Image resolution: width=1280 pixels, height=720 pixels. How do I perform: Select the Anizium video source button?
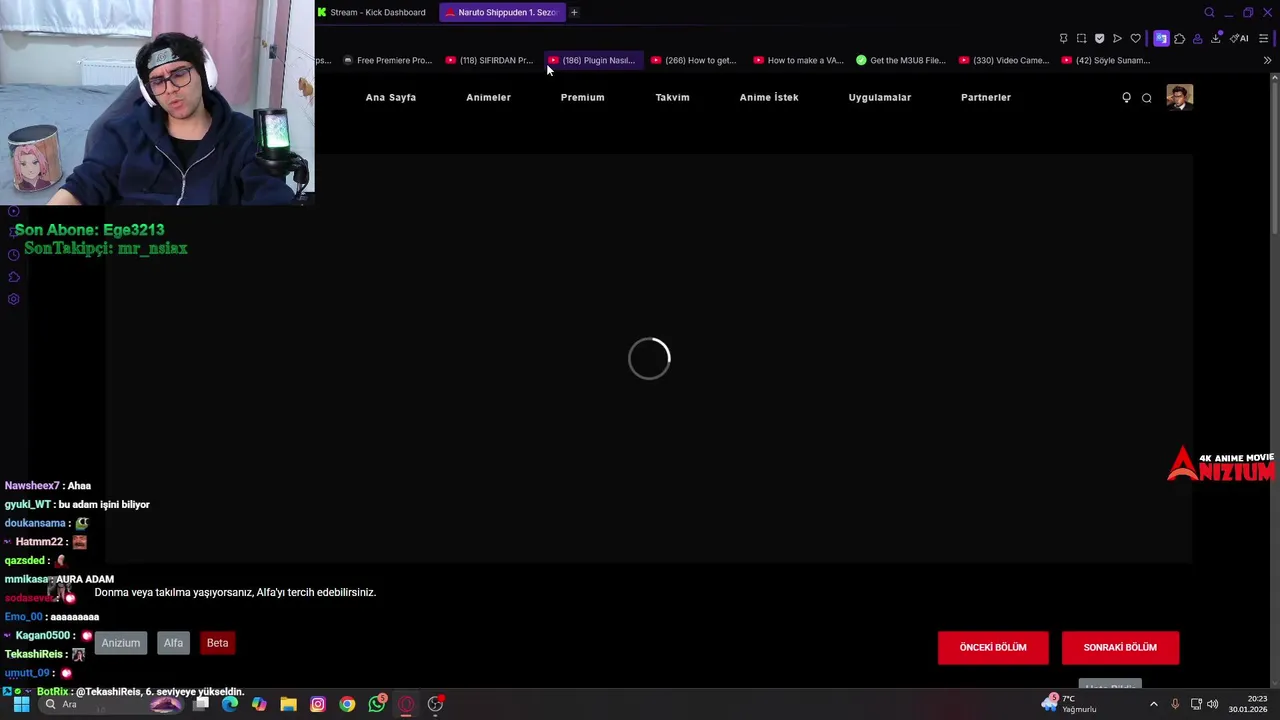click(120, 643)
